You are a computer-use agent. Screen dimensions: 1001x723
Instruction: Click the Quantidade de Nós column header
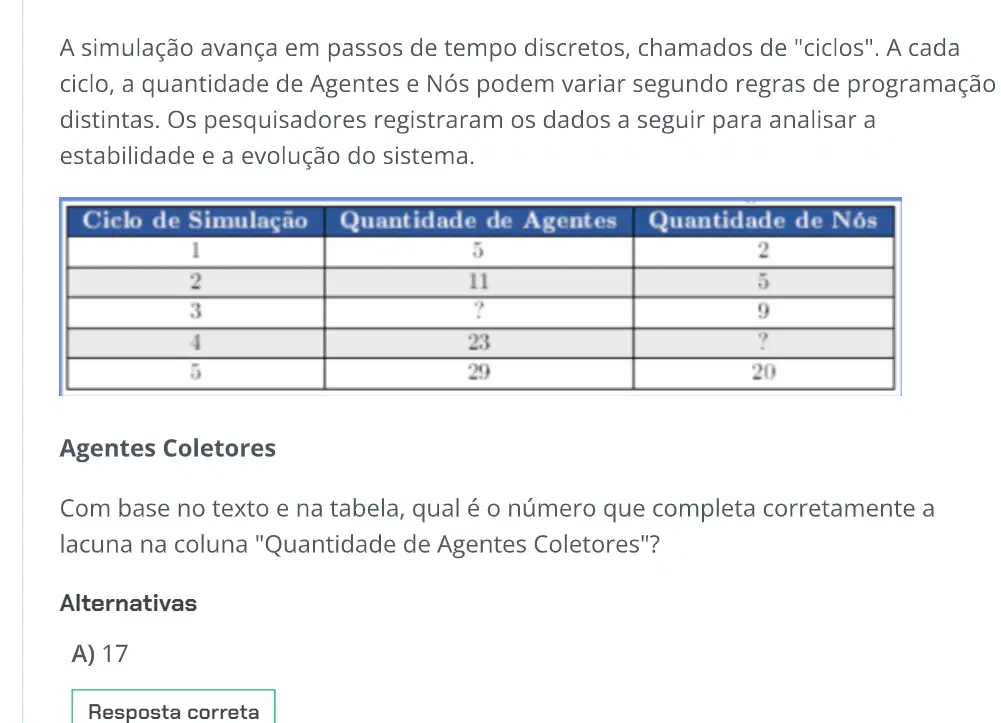click(x=764, y=221)
